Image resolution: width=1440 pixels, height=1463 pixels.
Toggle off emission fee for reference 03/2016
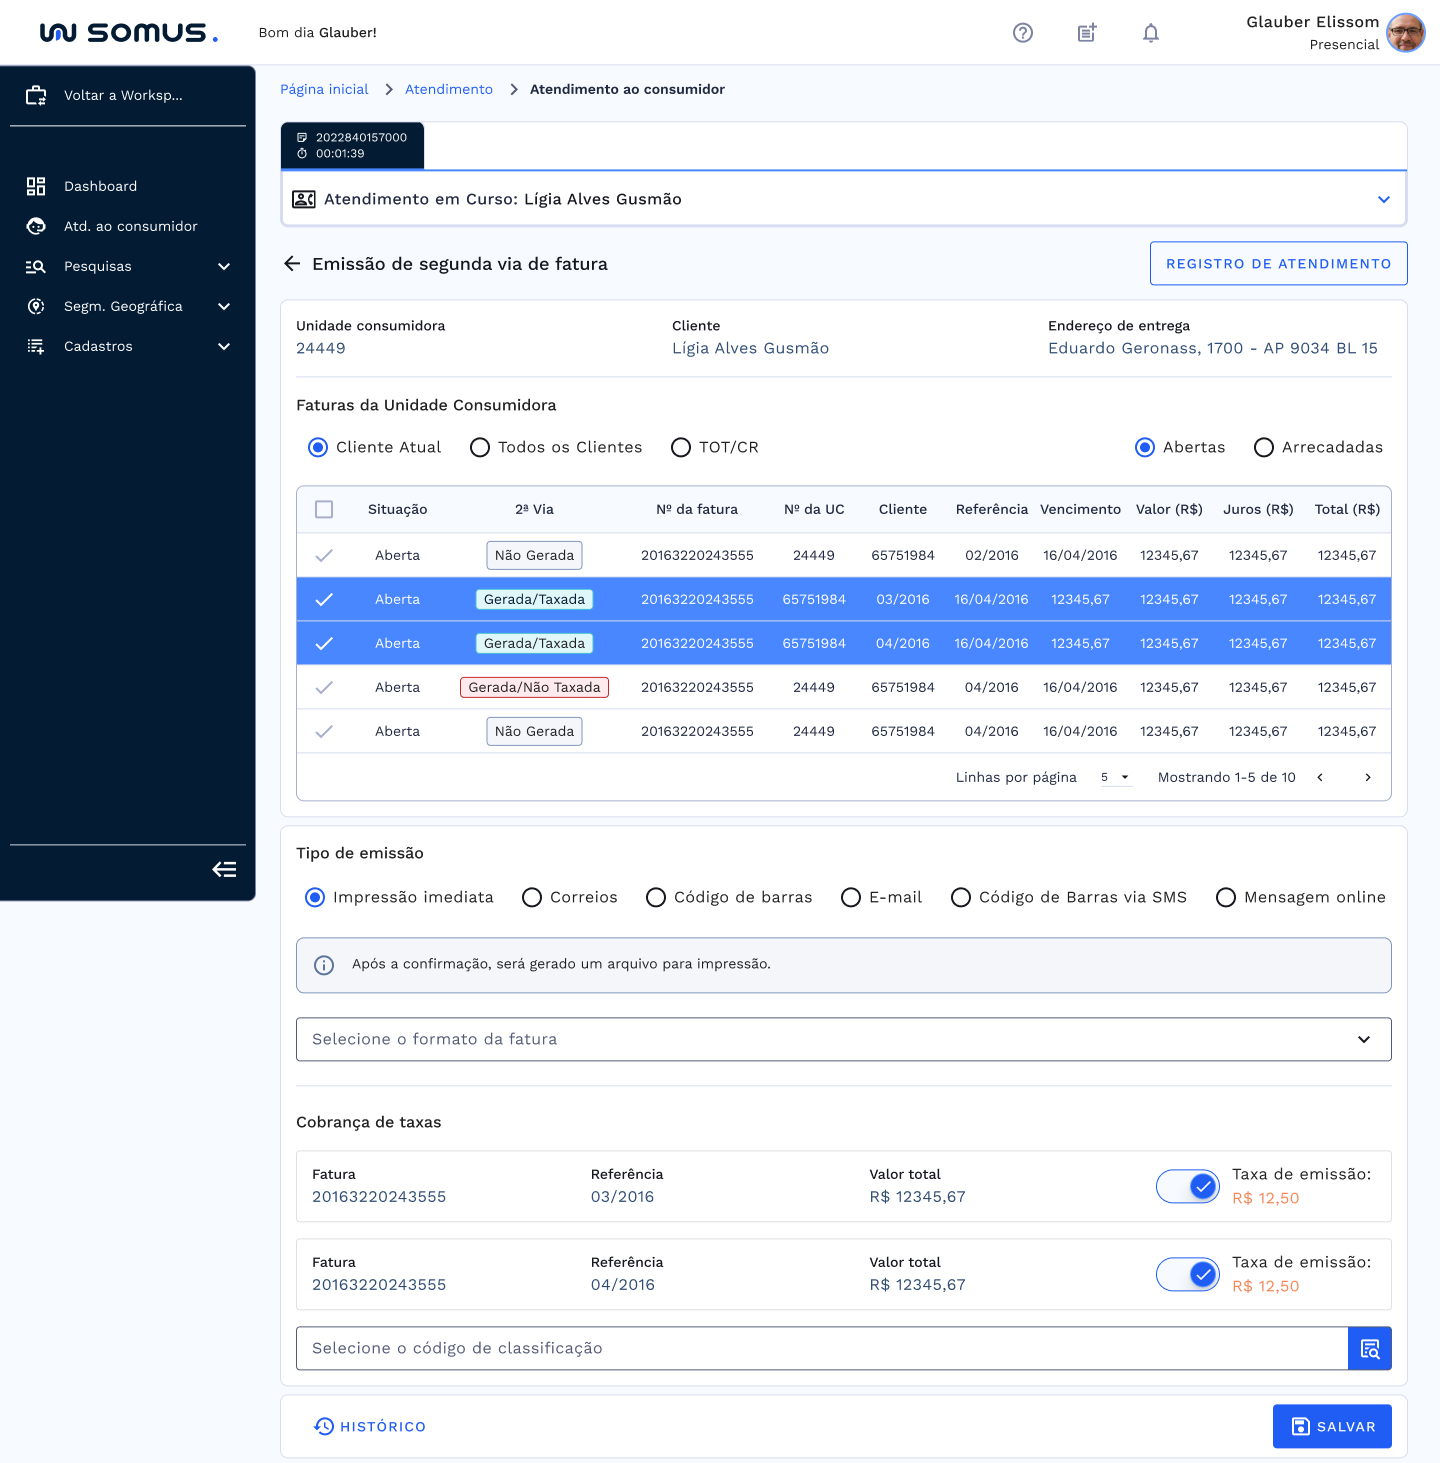click(1188, 1187)
